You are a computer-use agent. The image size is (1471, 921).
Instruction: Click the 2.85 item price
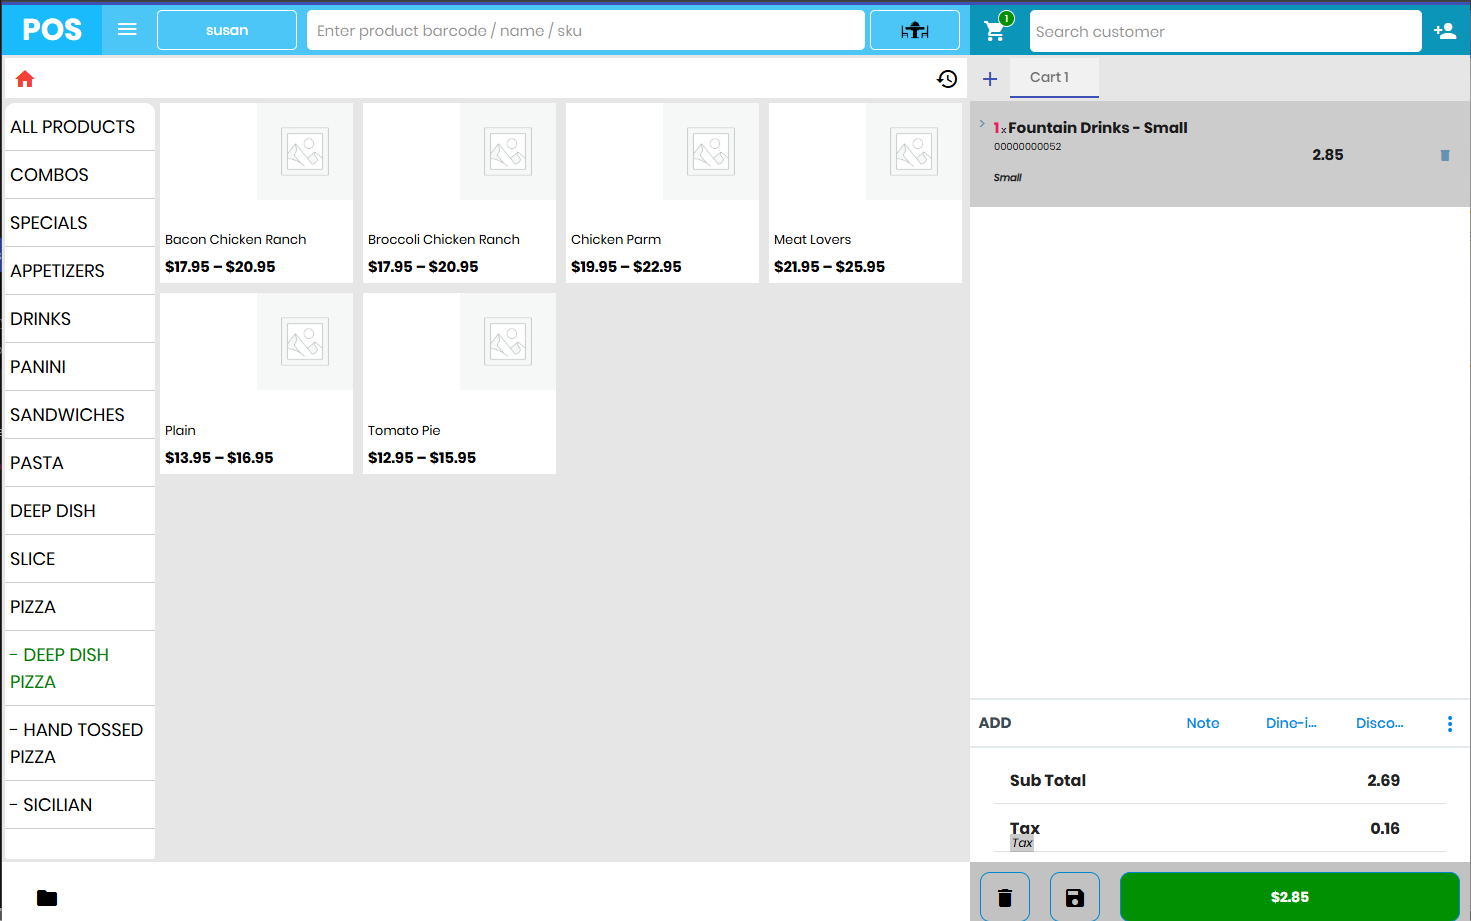(1327, 155)
